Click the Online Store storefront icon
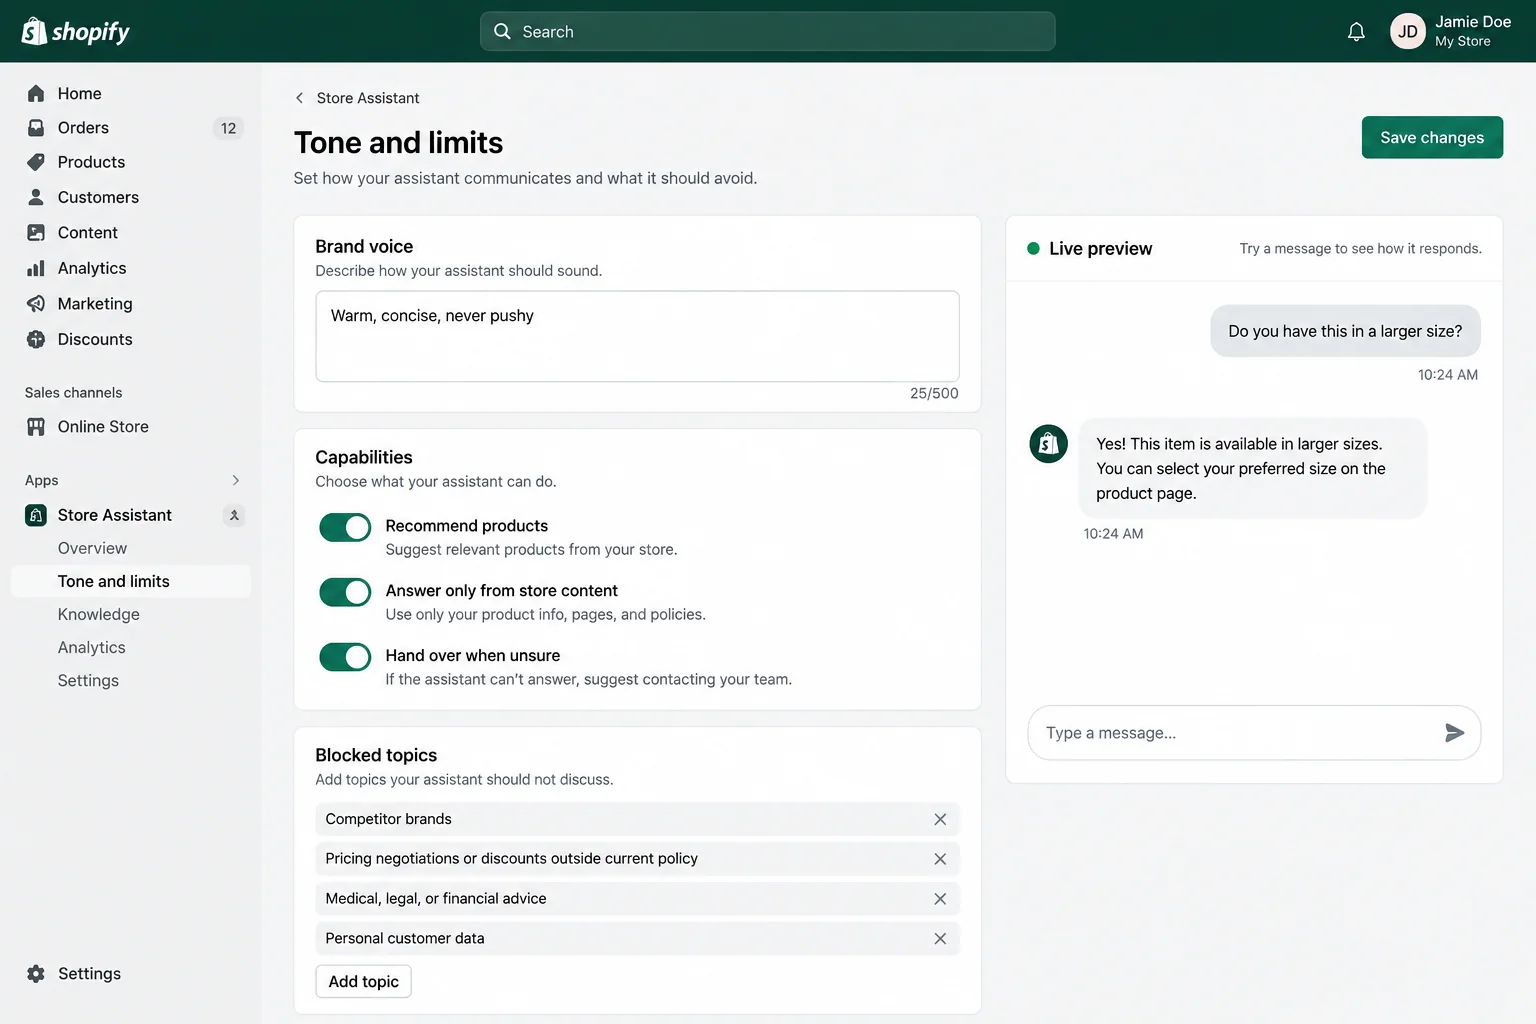The image size is (1536, 1024). pos(36,426)
